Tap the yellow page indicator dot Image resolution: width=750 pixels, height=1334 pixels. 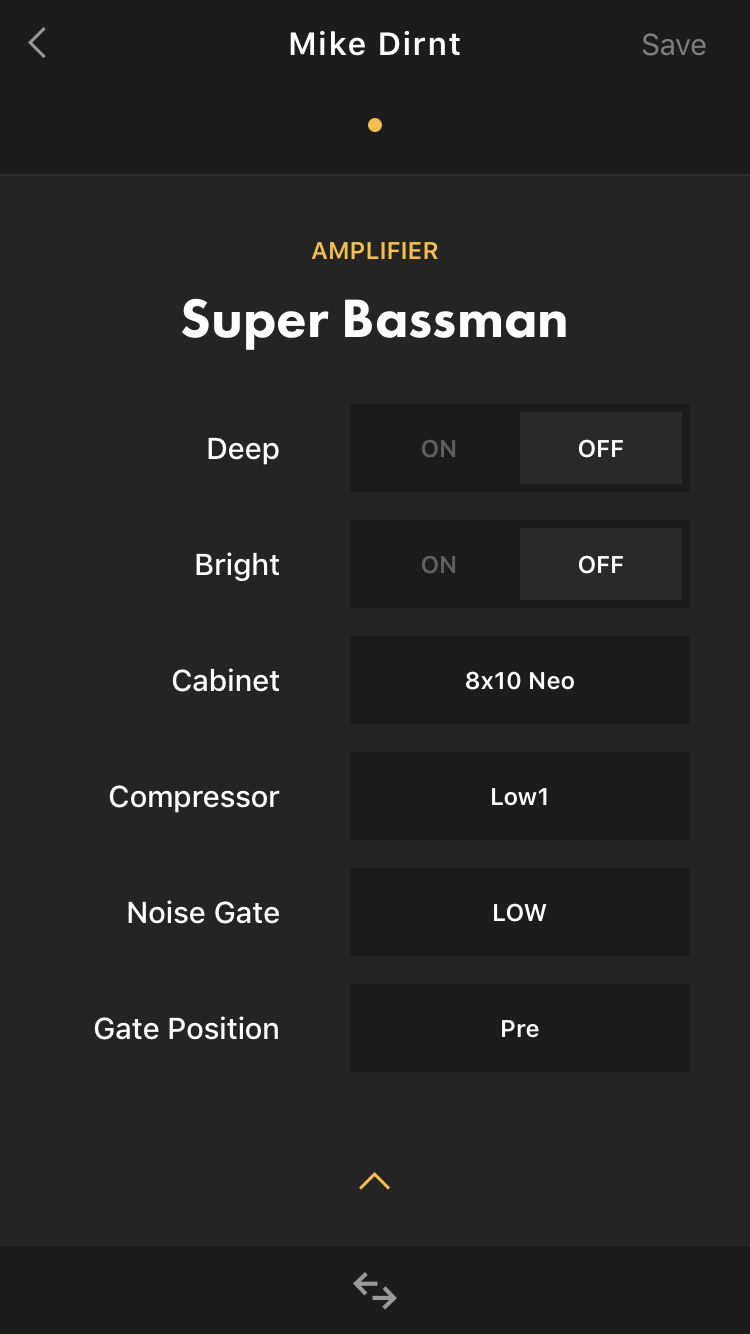tap(375, 125)
